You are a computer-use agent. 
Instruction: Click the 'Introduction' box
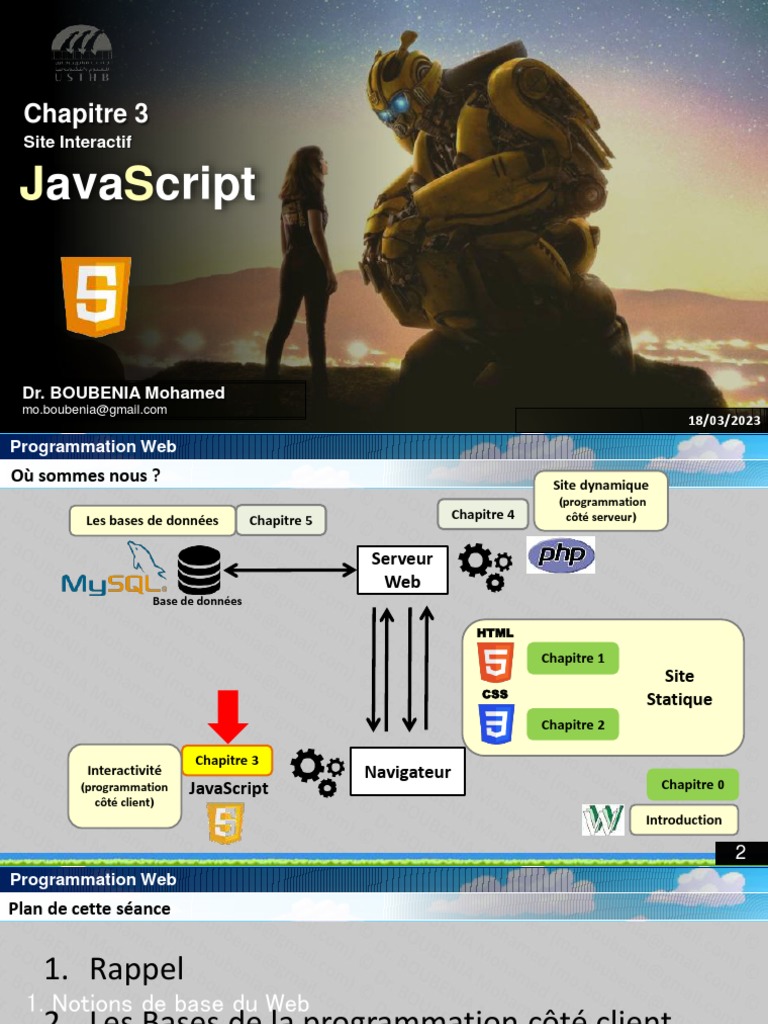pos(684,820)
